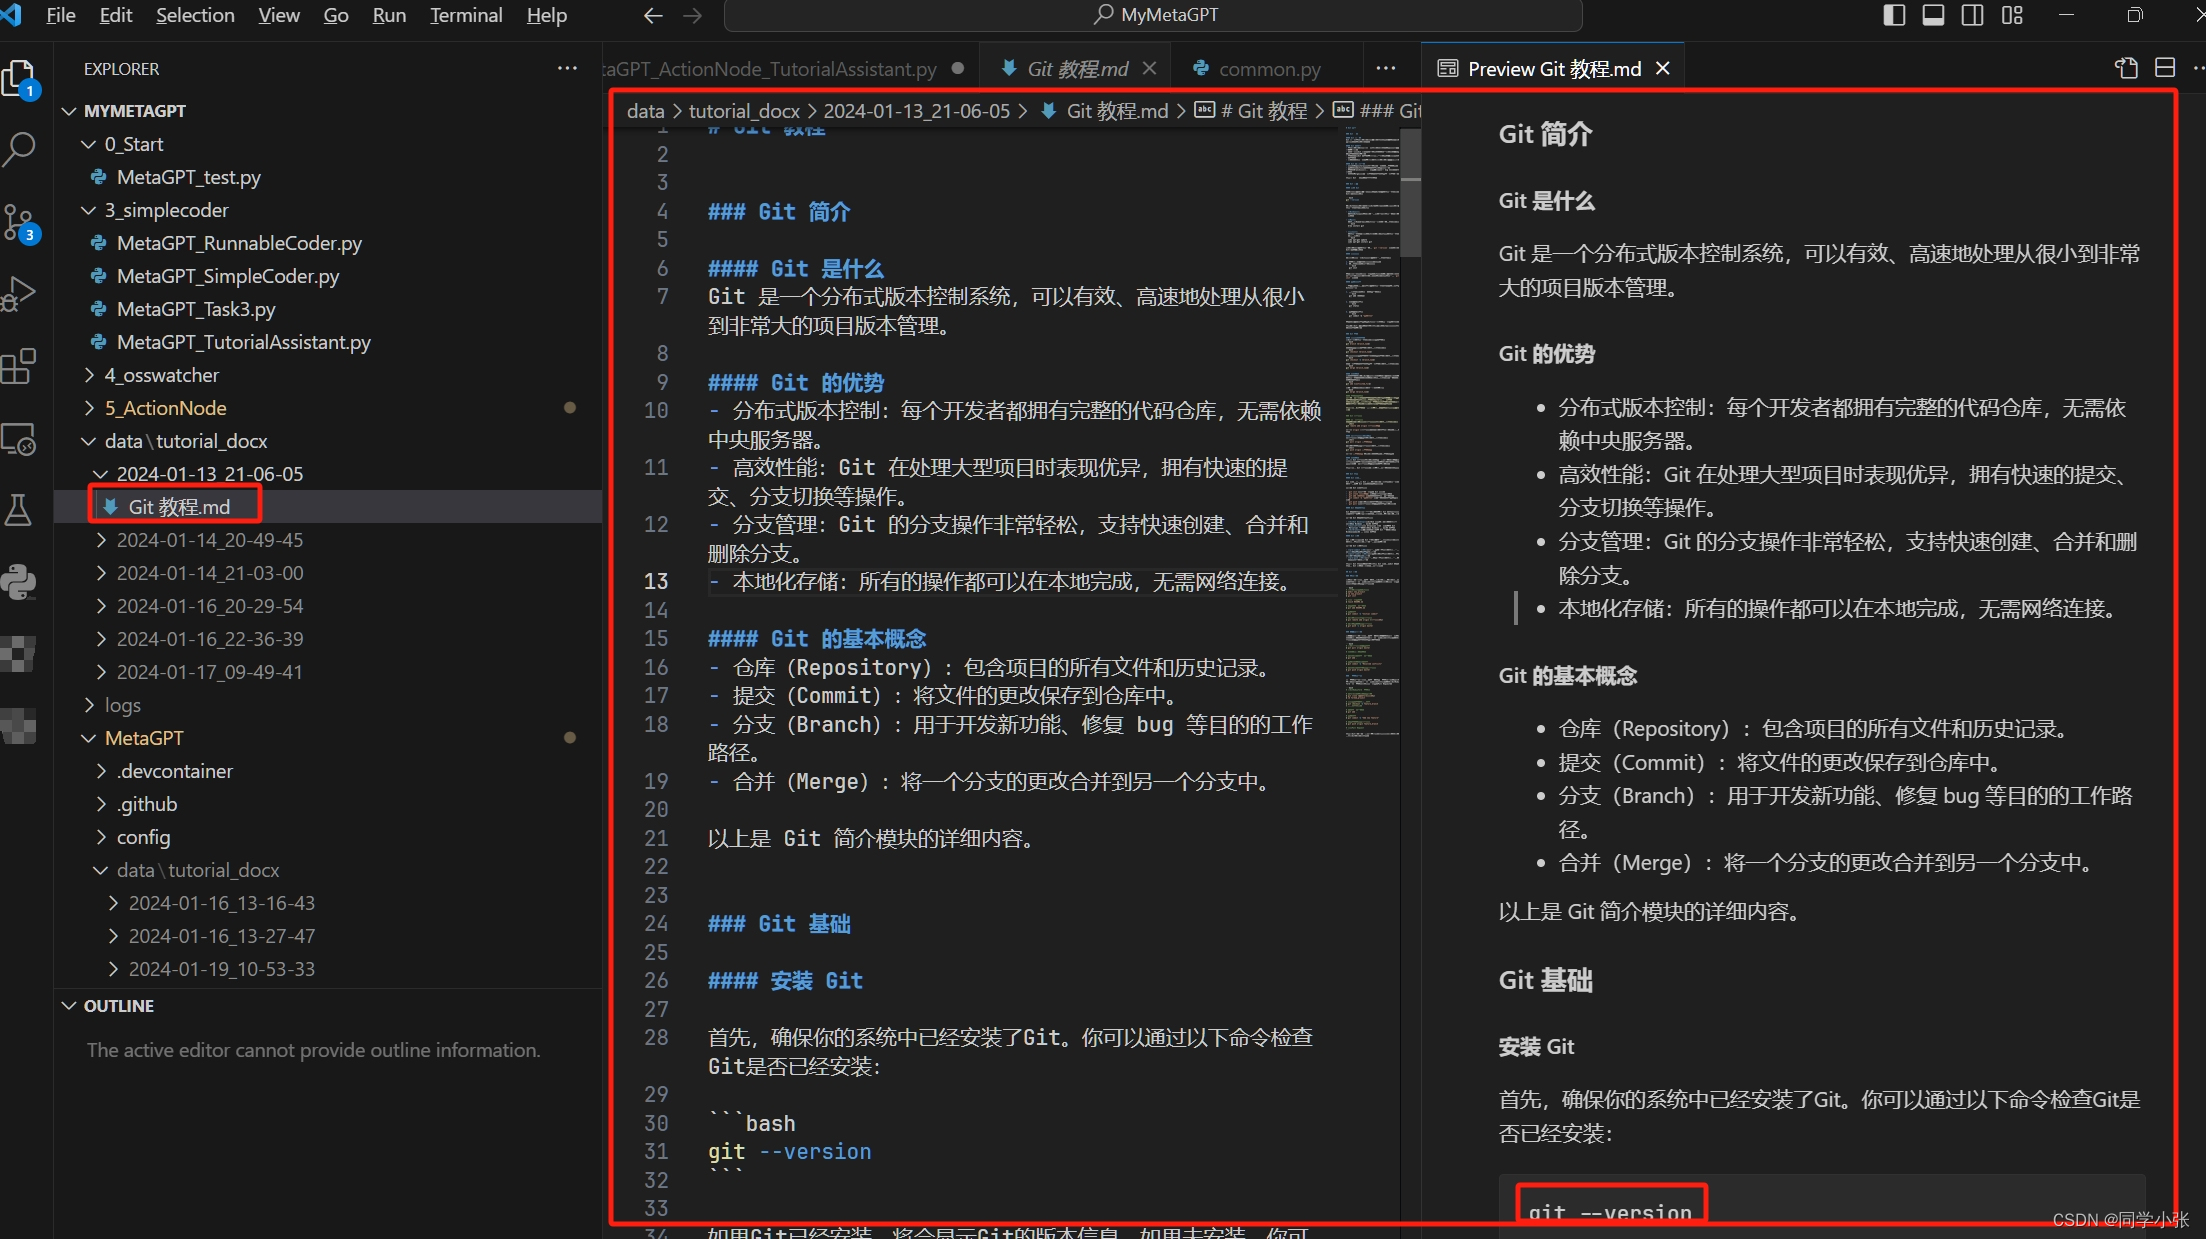Click the data breadcrumb segment
This screenshot has width=2206, height=1239.
coord(645,111)
